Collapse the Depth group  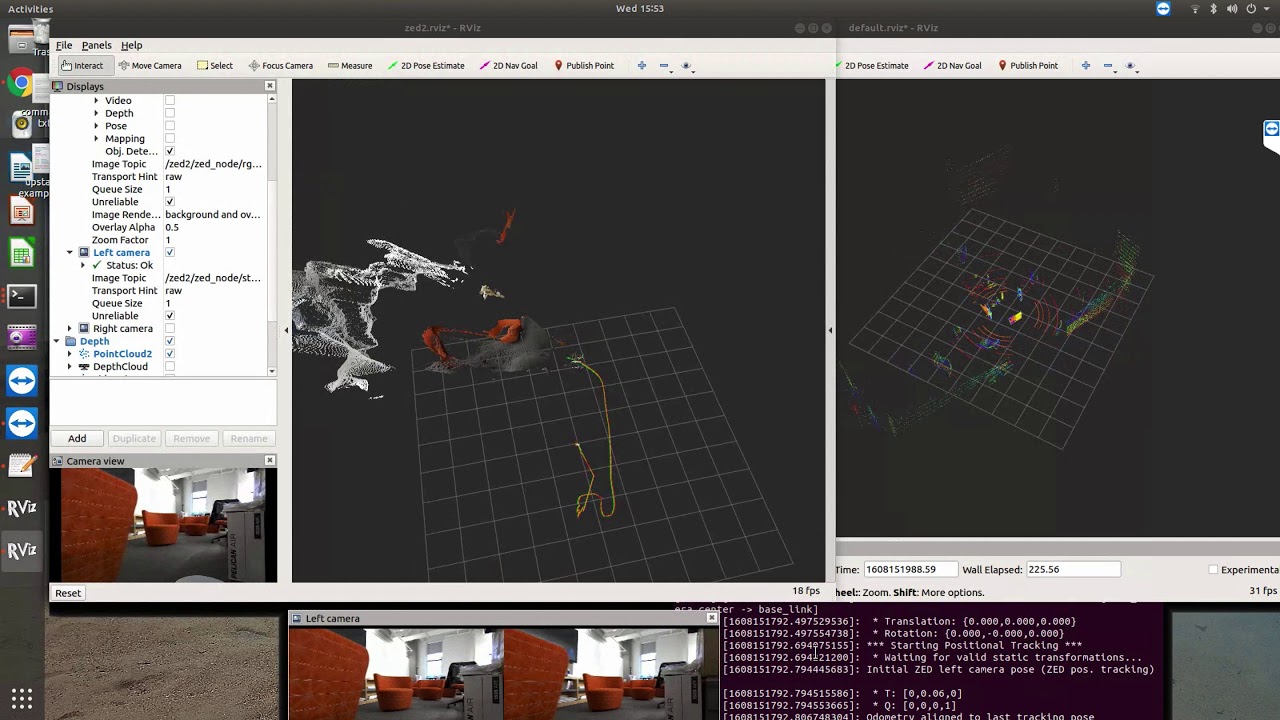click(57, 341)
